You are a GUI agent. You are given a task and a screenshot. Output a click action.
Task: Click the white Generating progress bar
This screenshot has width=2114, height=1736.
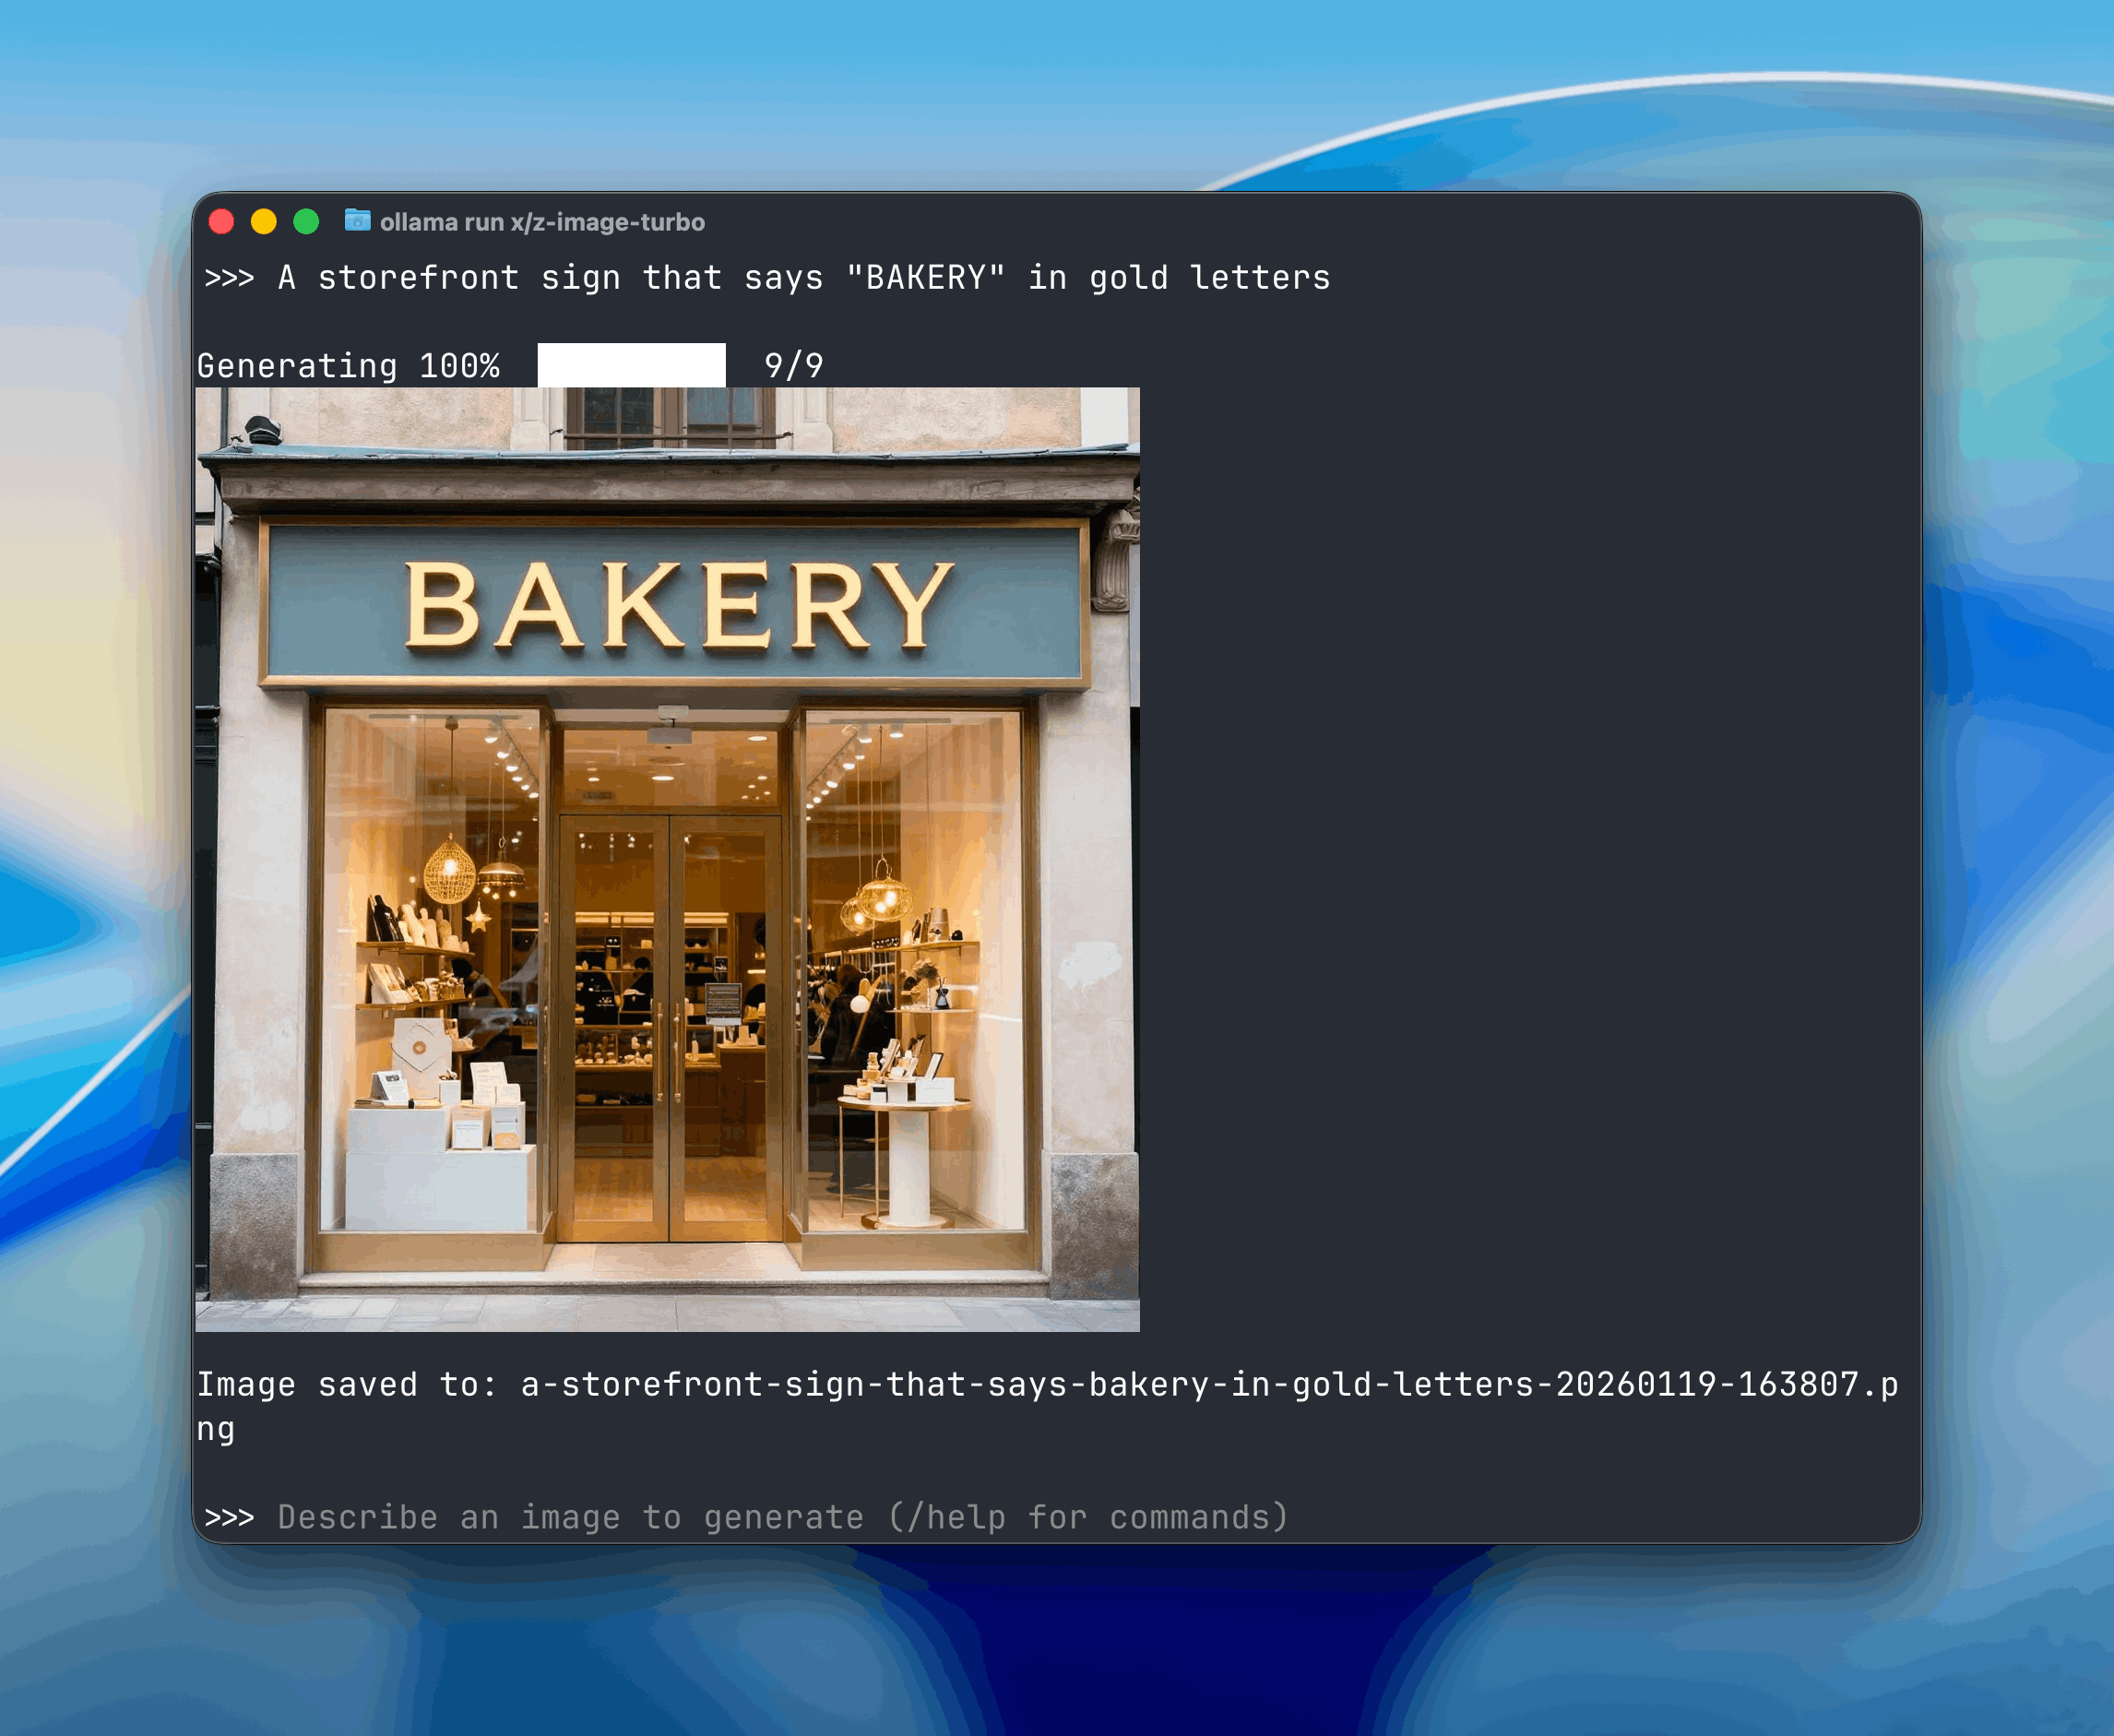point(631,365)
